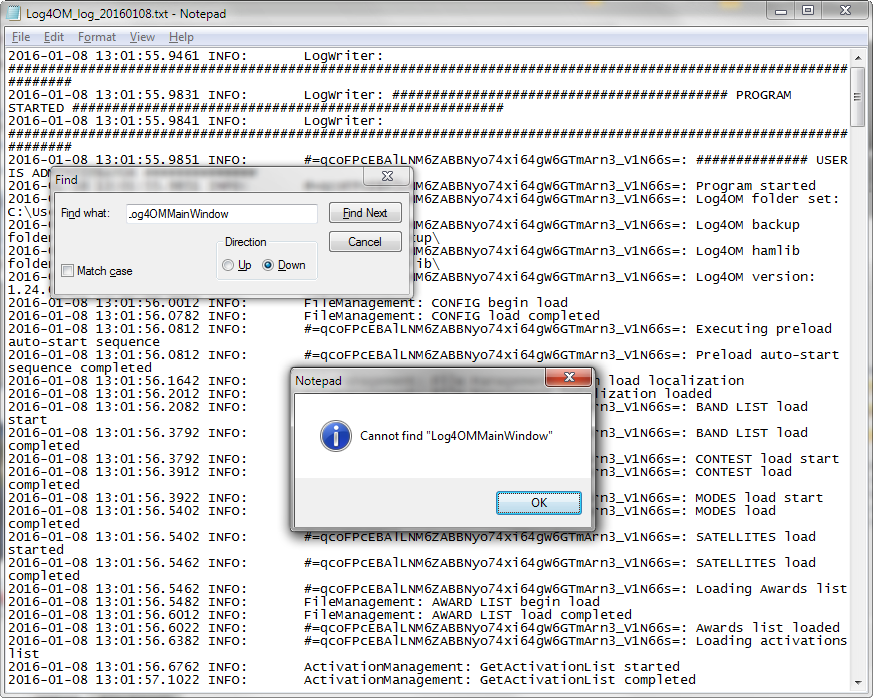
Task: Click 'GetActivationList completed' log text
Action: [587, 680]
